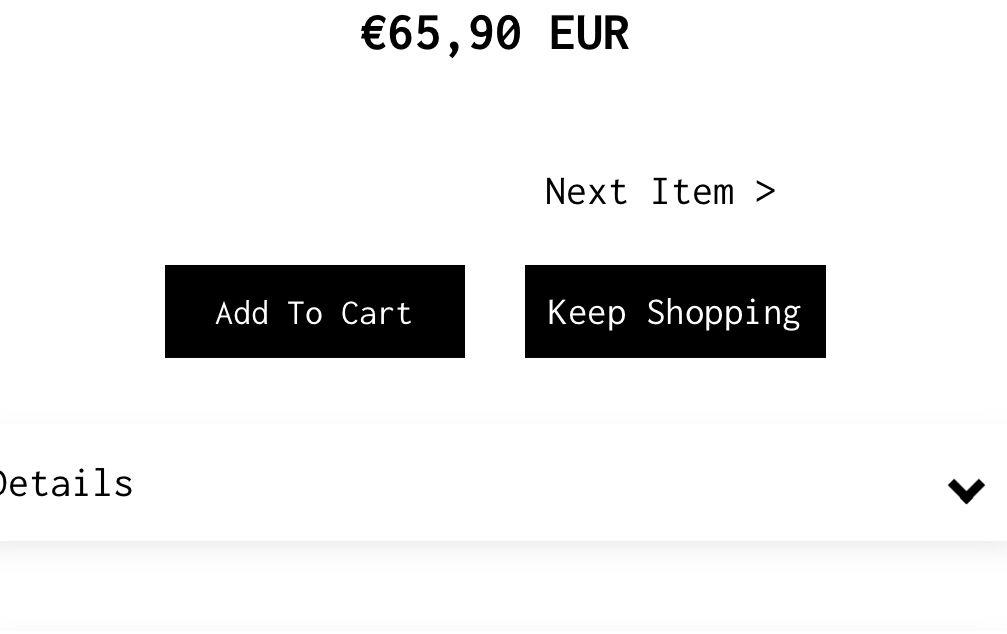Navigate forward using the Next Item arrow
The height and width of the screenshot is (634, 1007).
tap(766, 191)
